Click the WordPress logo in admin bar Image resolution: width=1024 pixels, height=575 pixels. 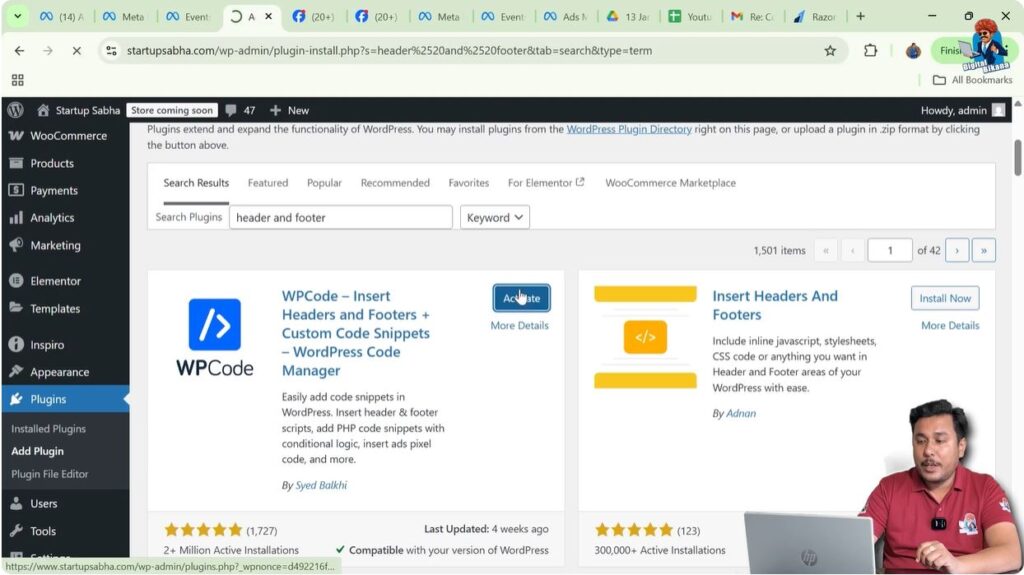16,110
